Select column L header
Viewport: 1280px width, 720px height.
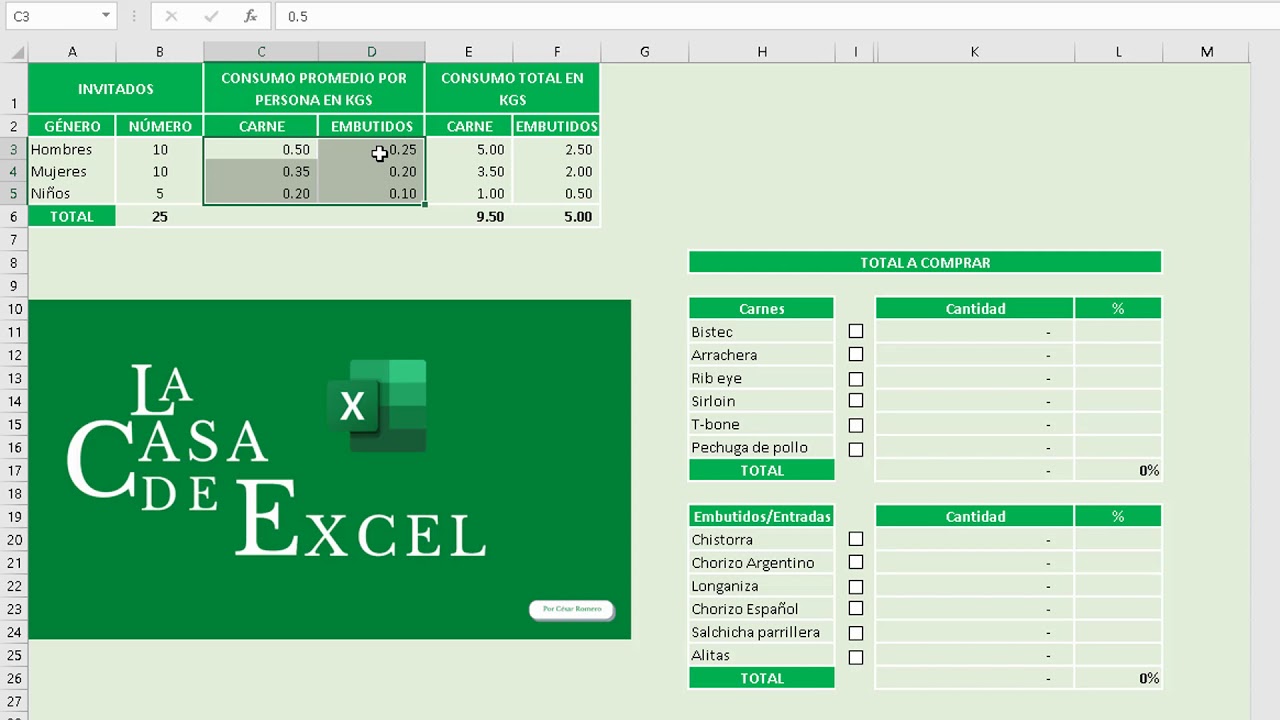coord(1118,52)
